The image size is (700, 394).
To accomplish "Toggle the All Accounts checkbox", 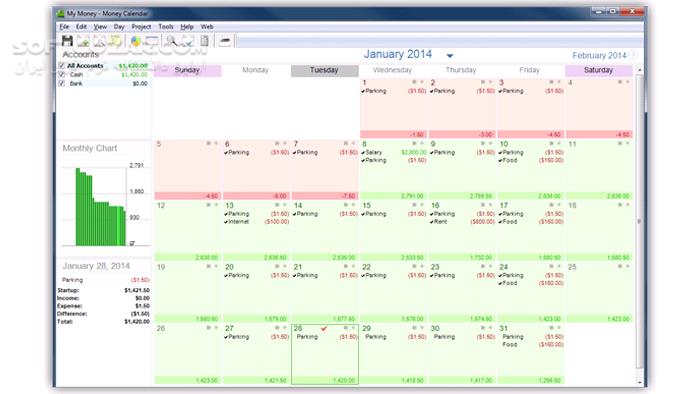I will click(62, 66).
